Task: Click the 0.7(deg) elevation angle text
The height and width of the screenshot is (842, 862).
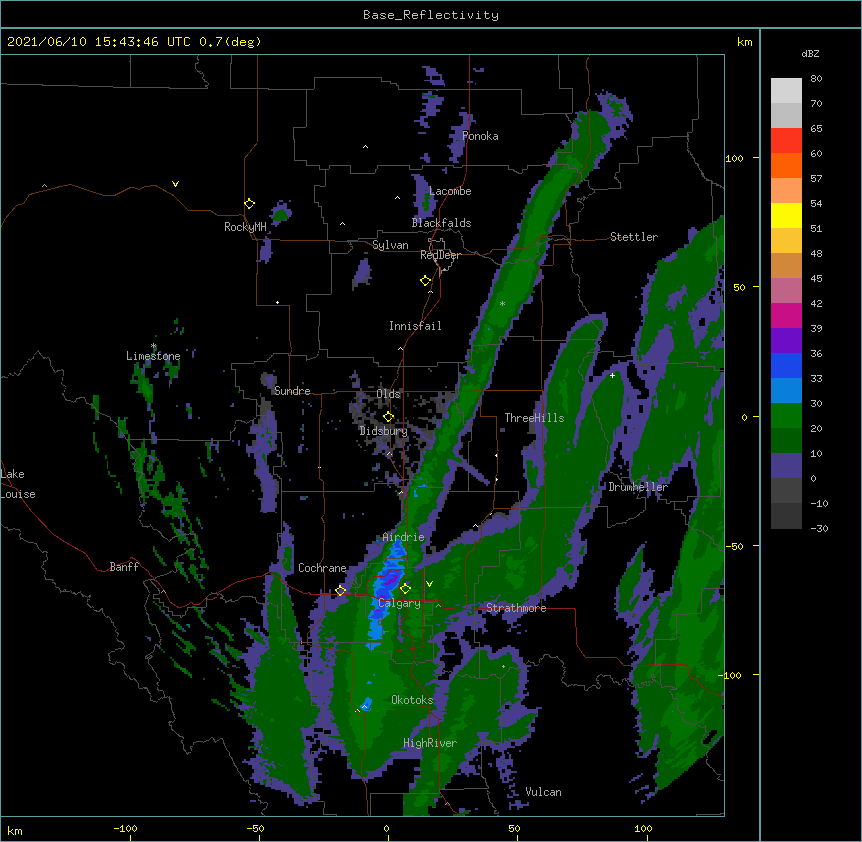Action: [x=230, y=42]
